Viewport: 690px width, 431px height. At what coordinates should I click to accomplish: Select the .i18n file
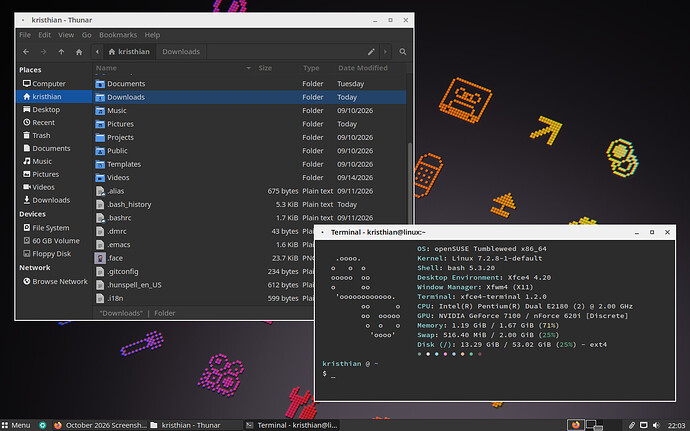(204, 298)
